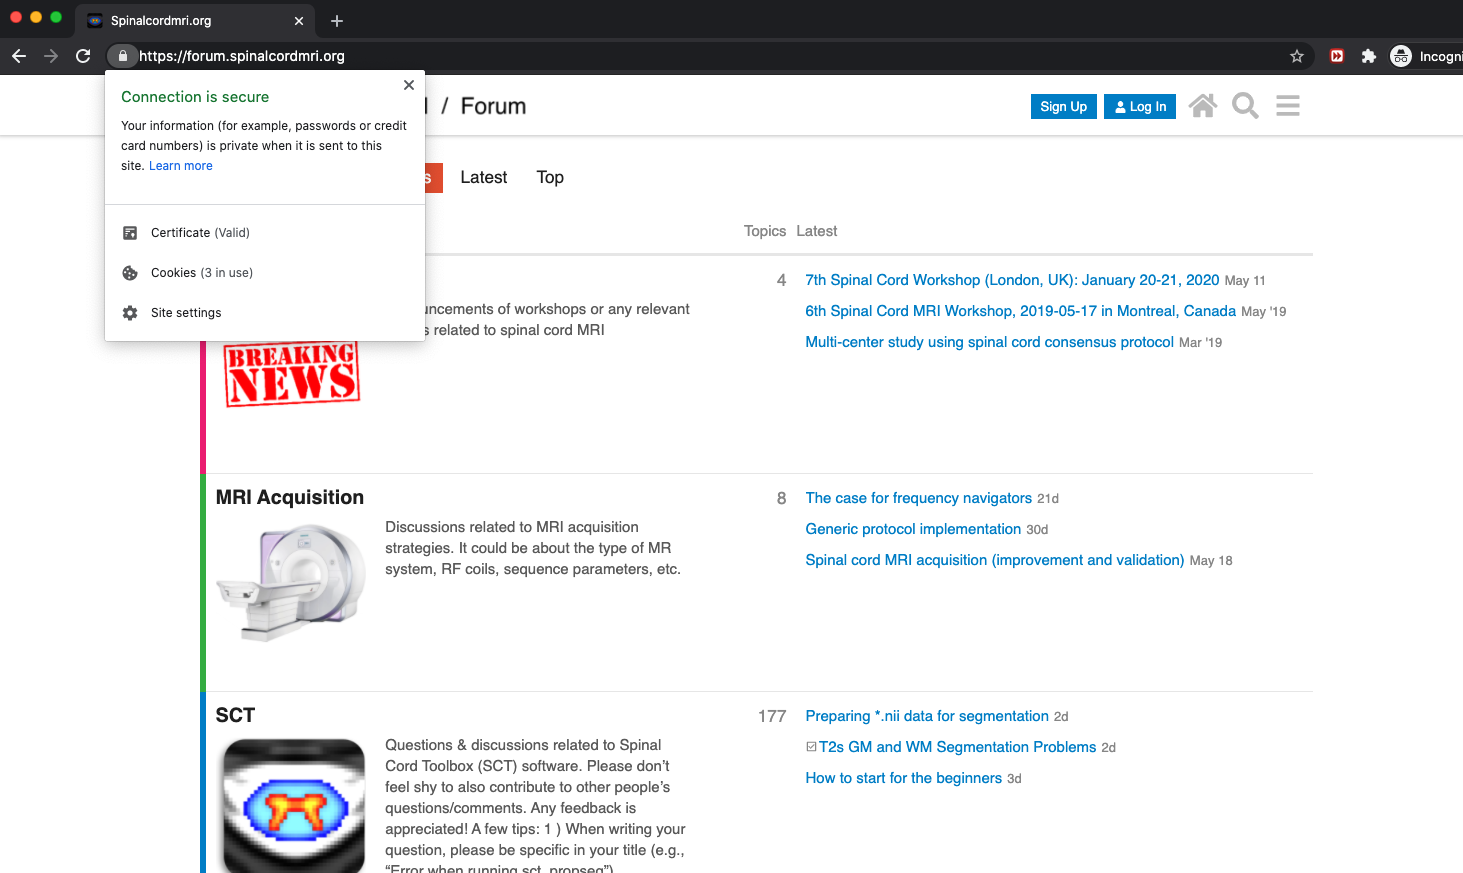This screenshot has width=1463, height=873.
Task: Open Site settings entry
Action: [265, 313]
